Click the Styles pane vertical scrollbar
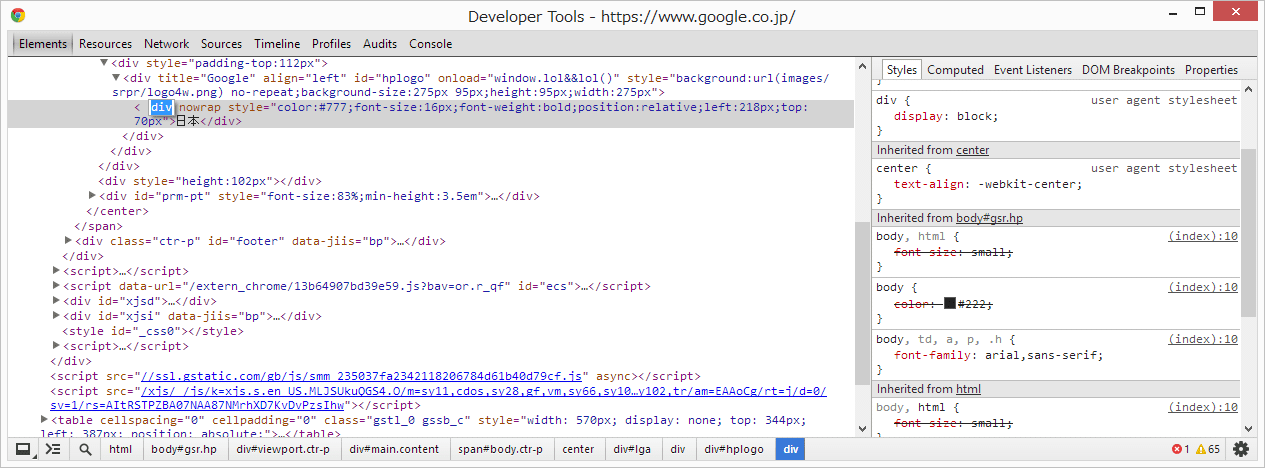The width and height of the screenshot is (1265, 468). tap(1248, 233)
